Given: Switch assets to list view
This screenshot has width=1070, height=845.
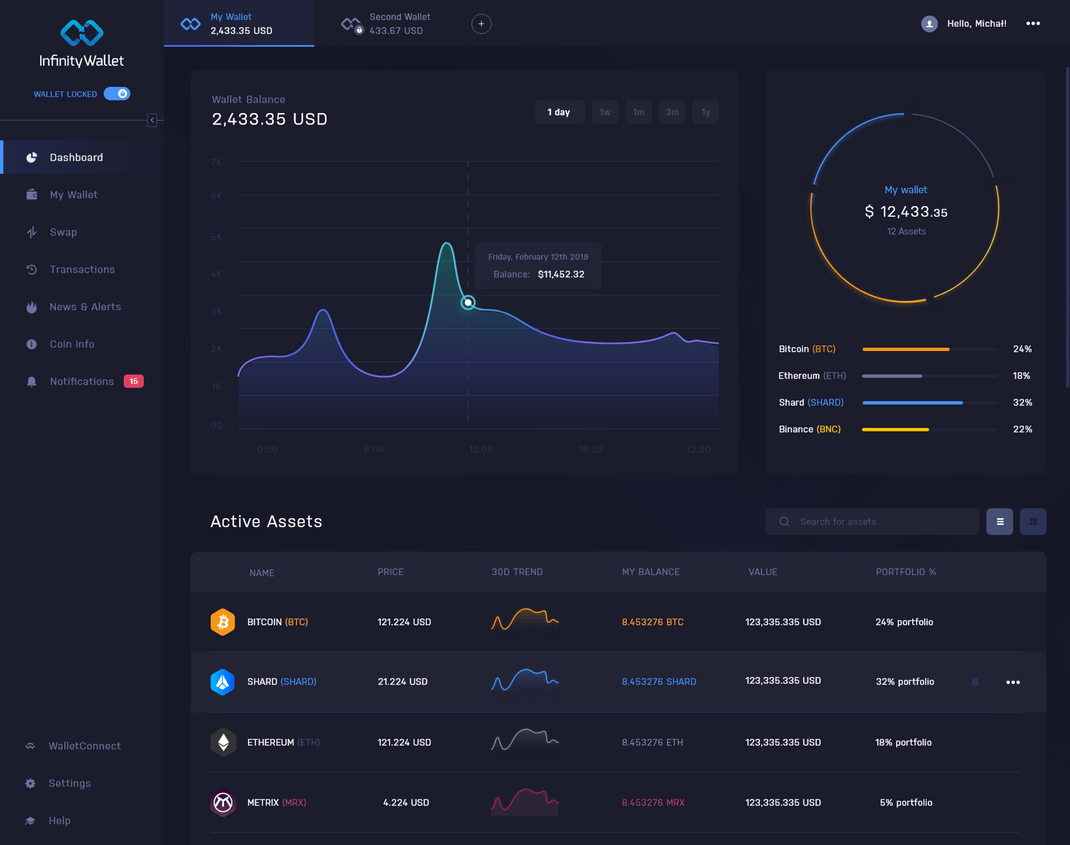Looking at the screenshot, I should (999, 521).
